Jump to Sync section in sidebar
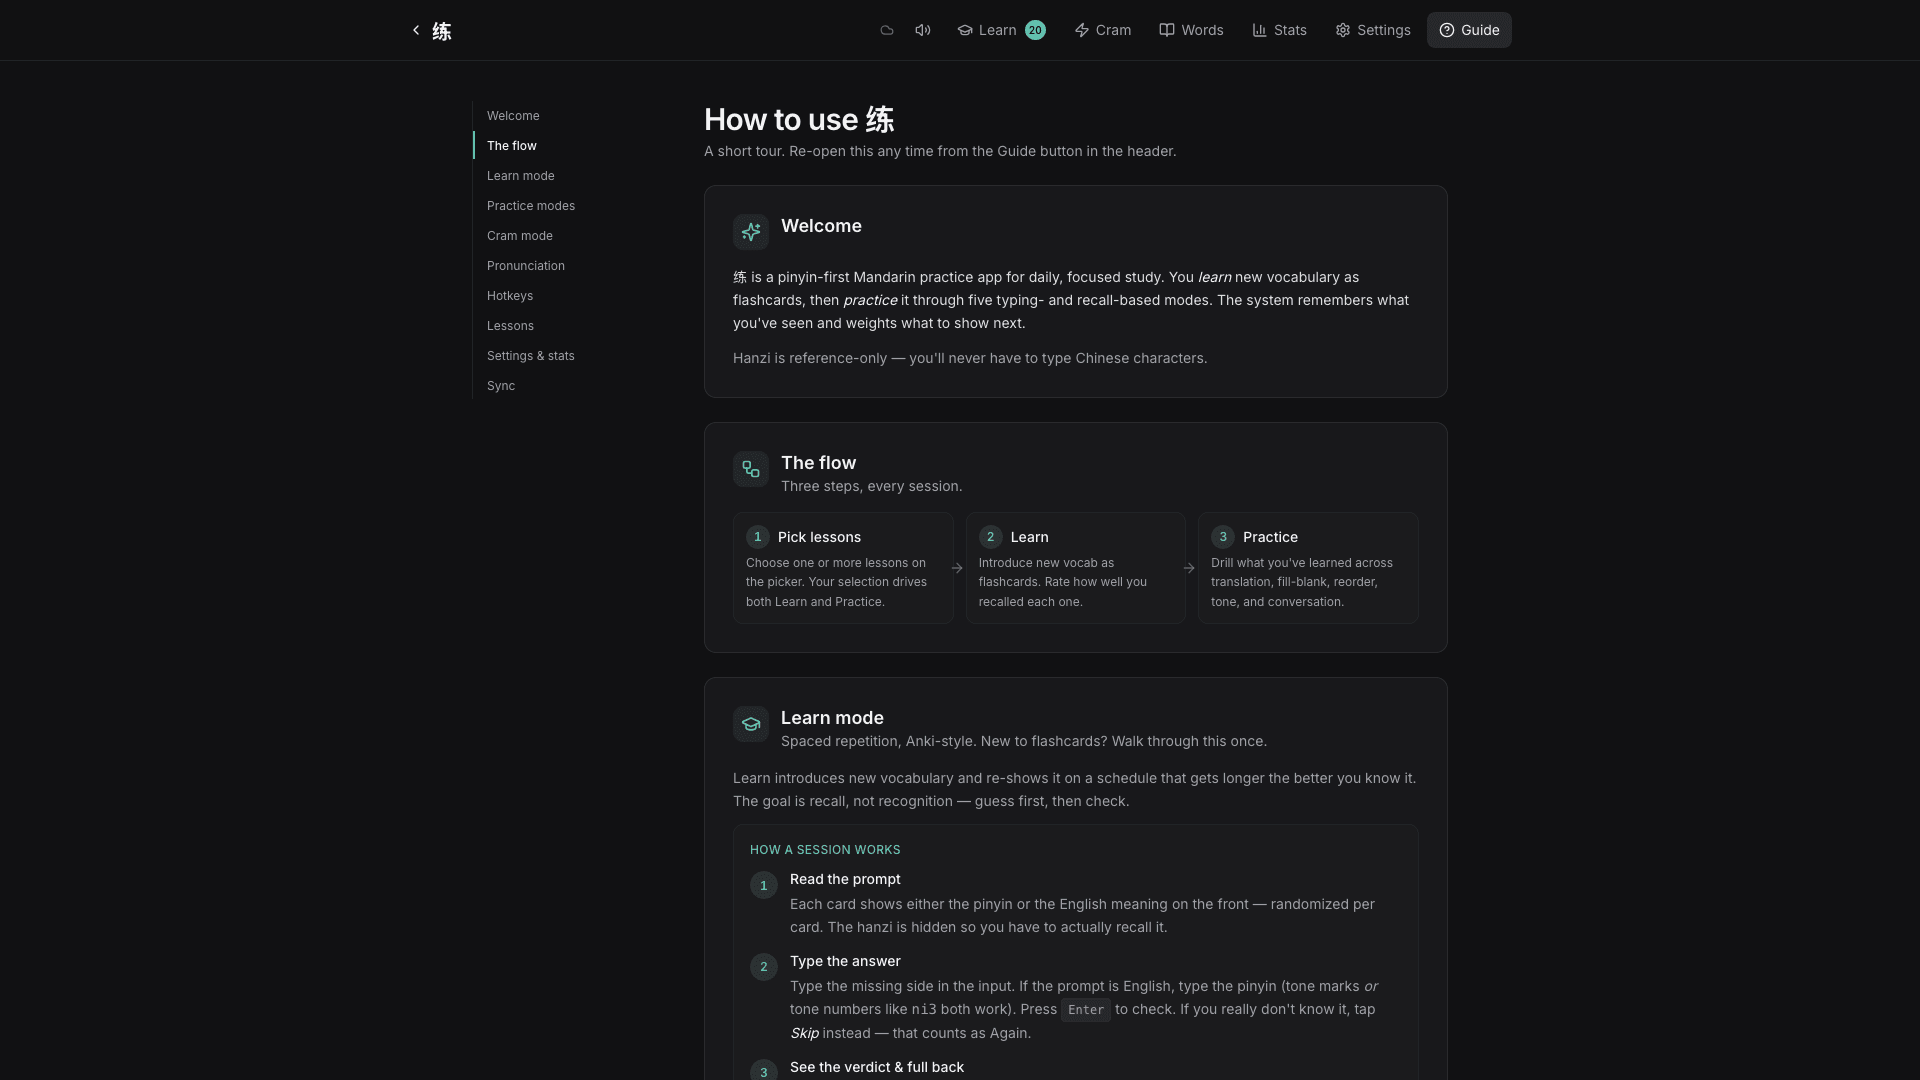Screen dimensions: 1920x1080 pos(501,386)
